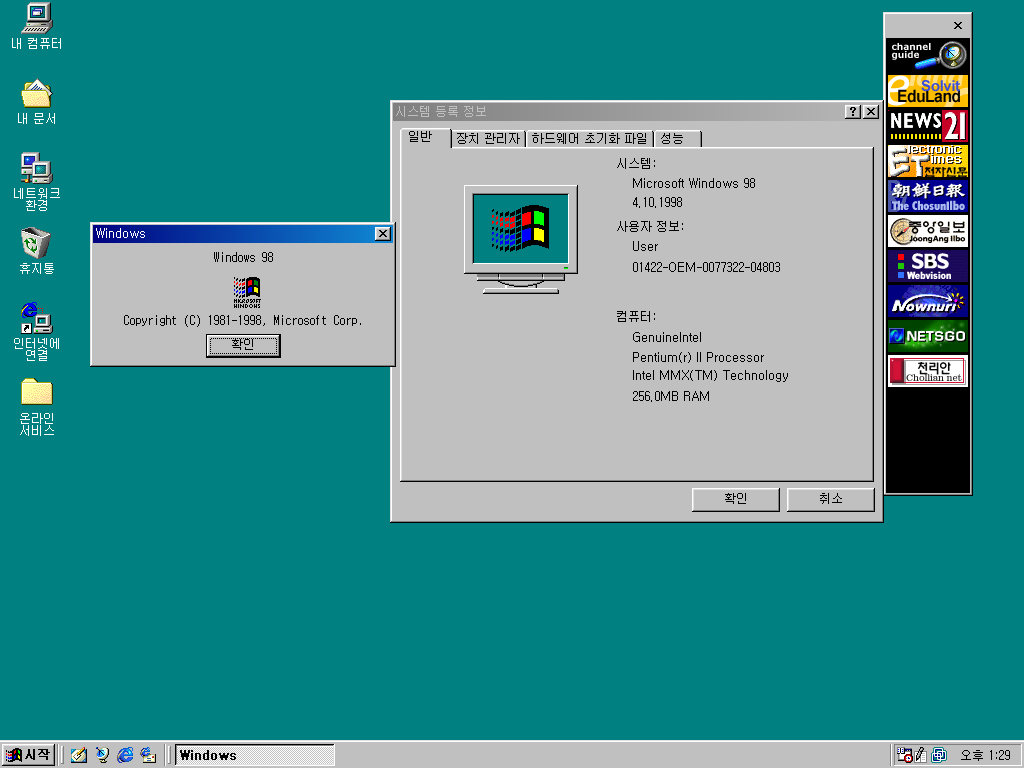
Task: Click the GenuineIntel text
Action: (x=667, y=338)
